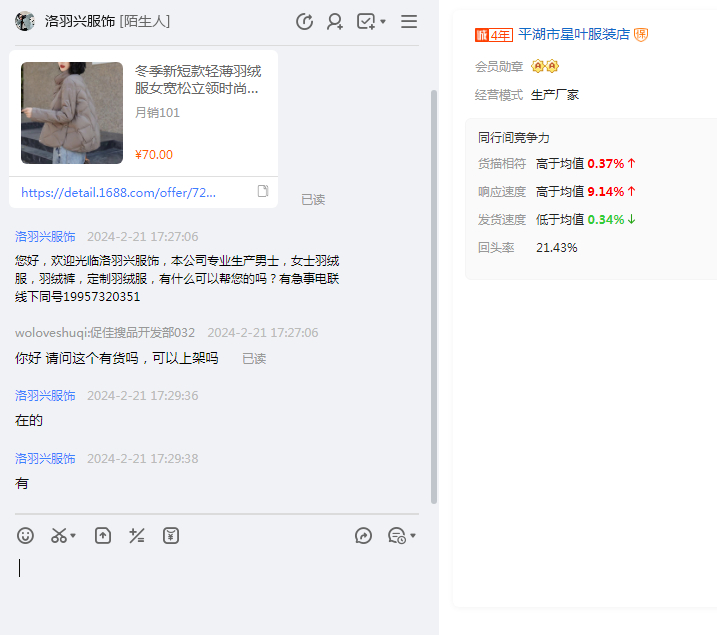Click the upload file icon
This screenshot has height=635, width=717.
point(103,535)
